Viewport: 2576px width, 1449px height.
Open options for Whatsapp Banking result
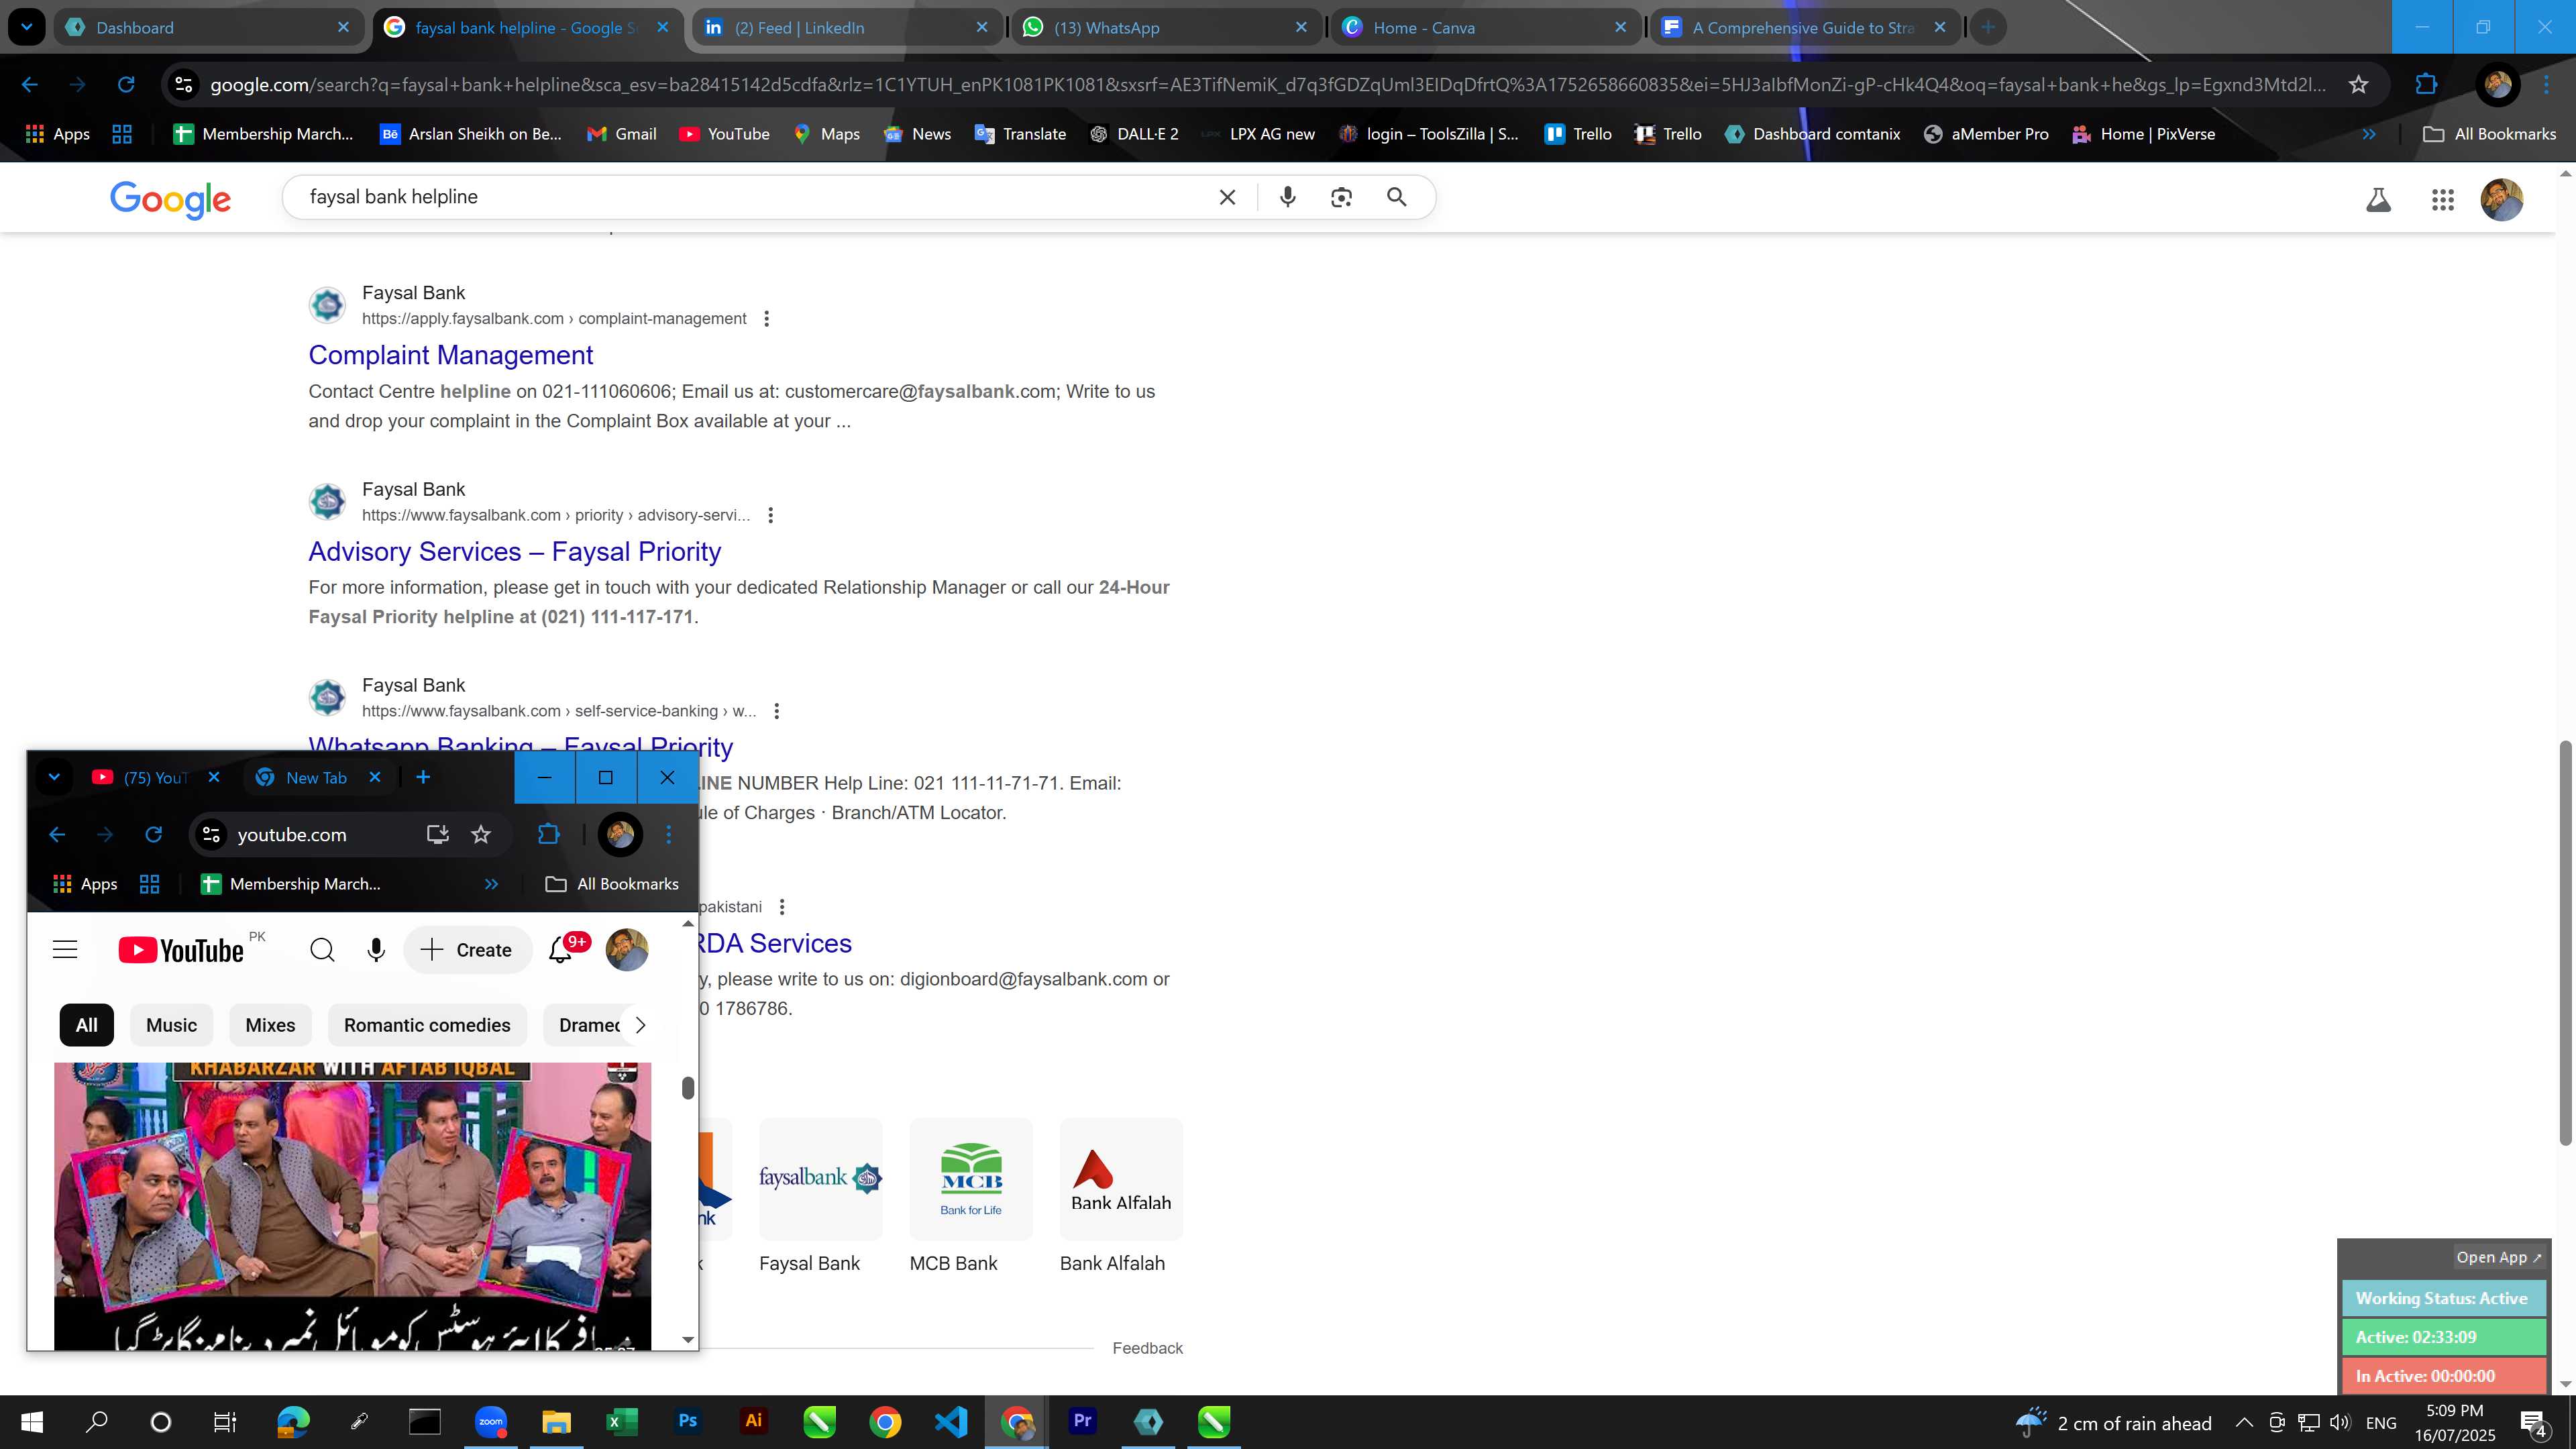[776, 711]
